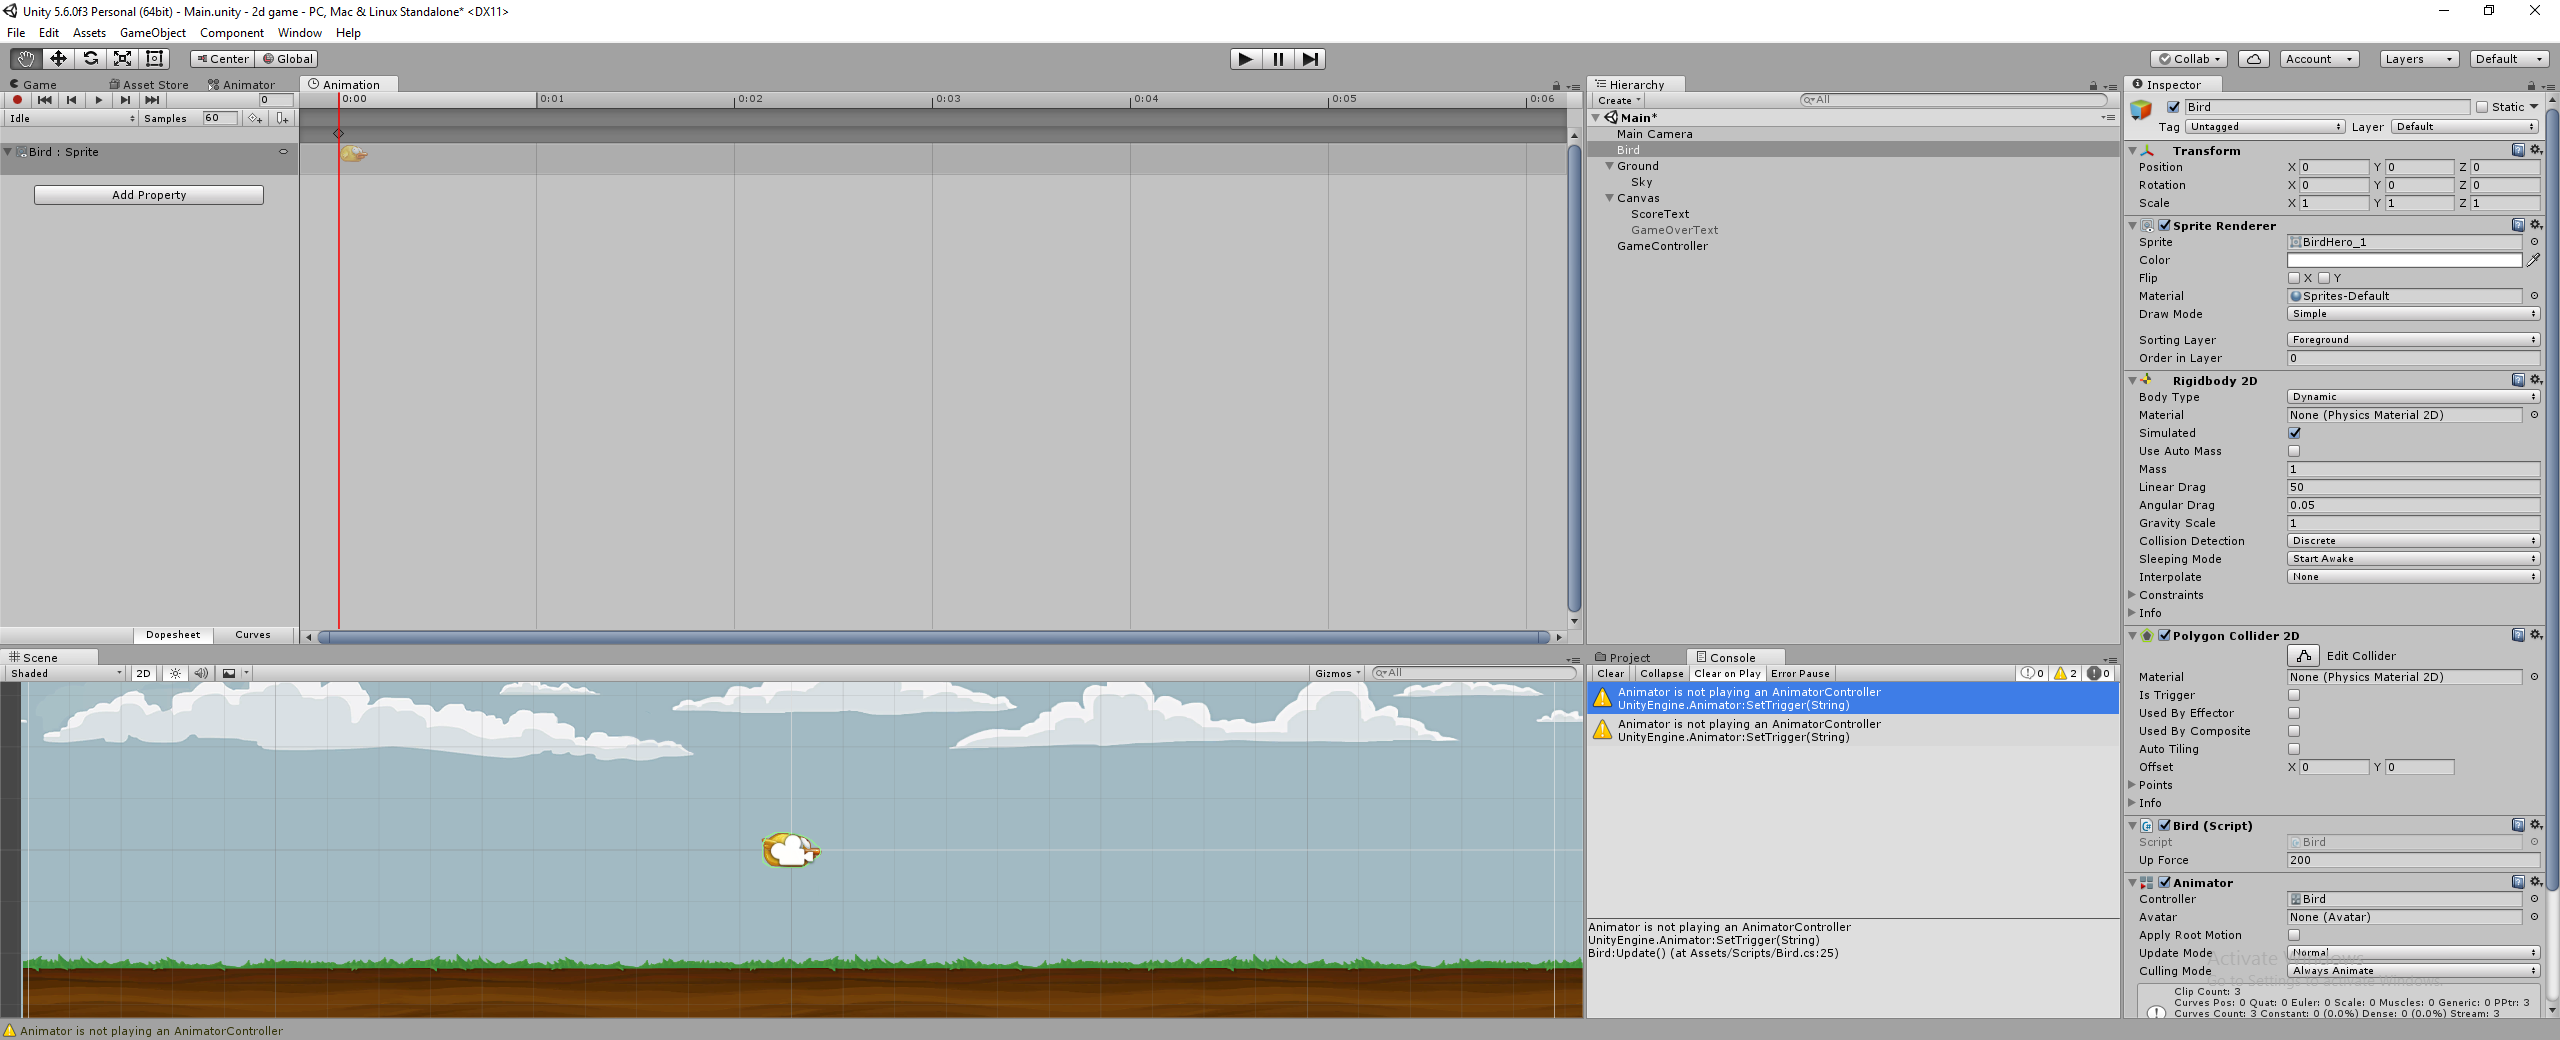Open the Asset Store tab
This screenshot has height=1040, width=2560.
coord(149,85)
